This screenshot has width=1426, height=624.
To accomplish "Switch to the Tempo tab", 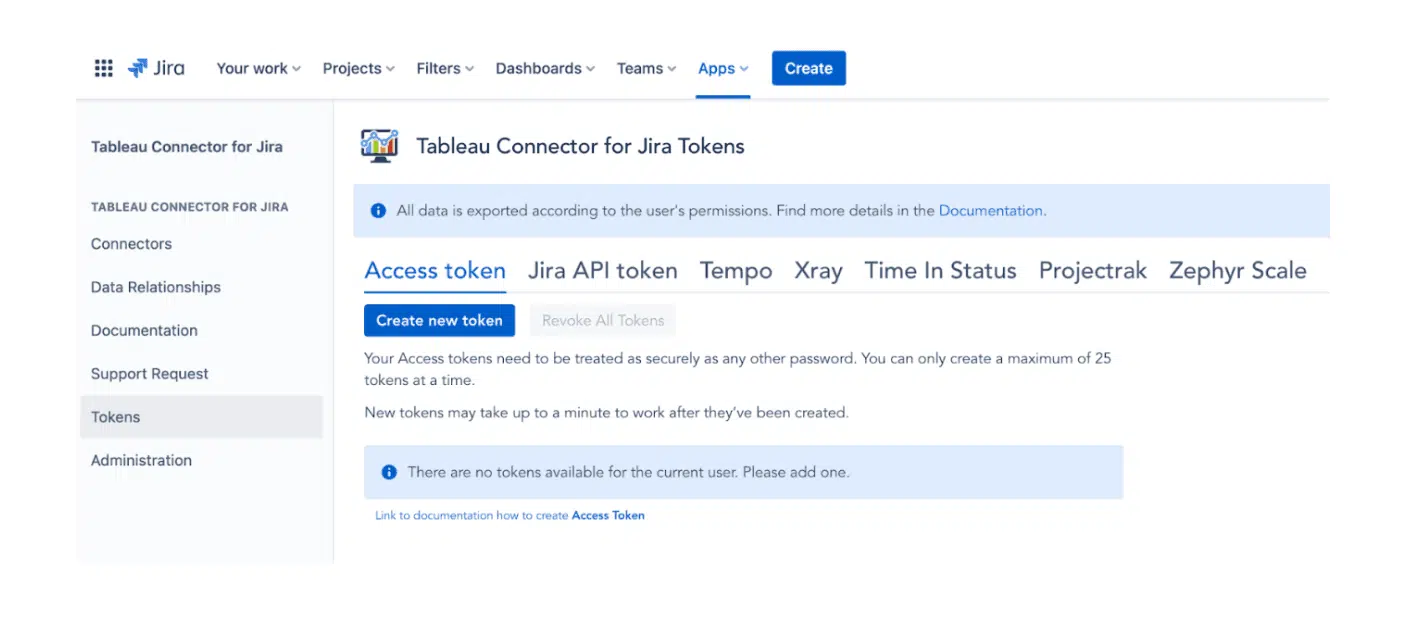I will pyautogui.click(x=736, y=271).
